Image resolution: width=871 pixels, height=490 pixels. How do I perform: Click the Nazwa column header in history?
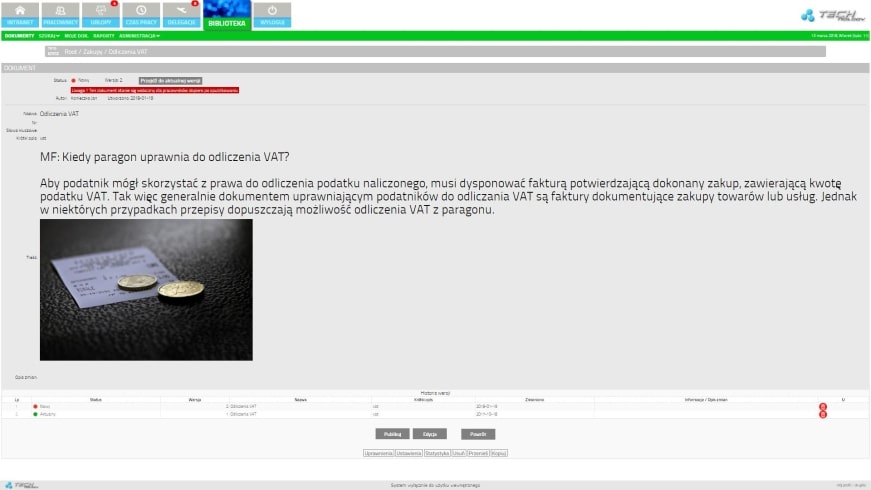tap(301, 399)
